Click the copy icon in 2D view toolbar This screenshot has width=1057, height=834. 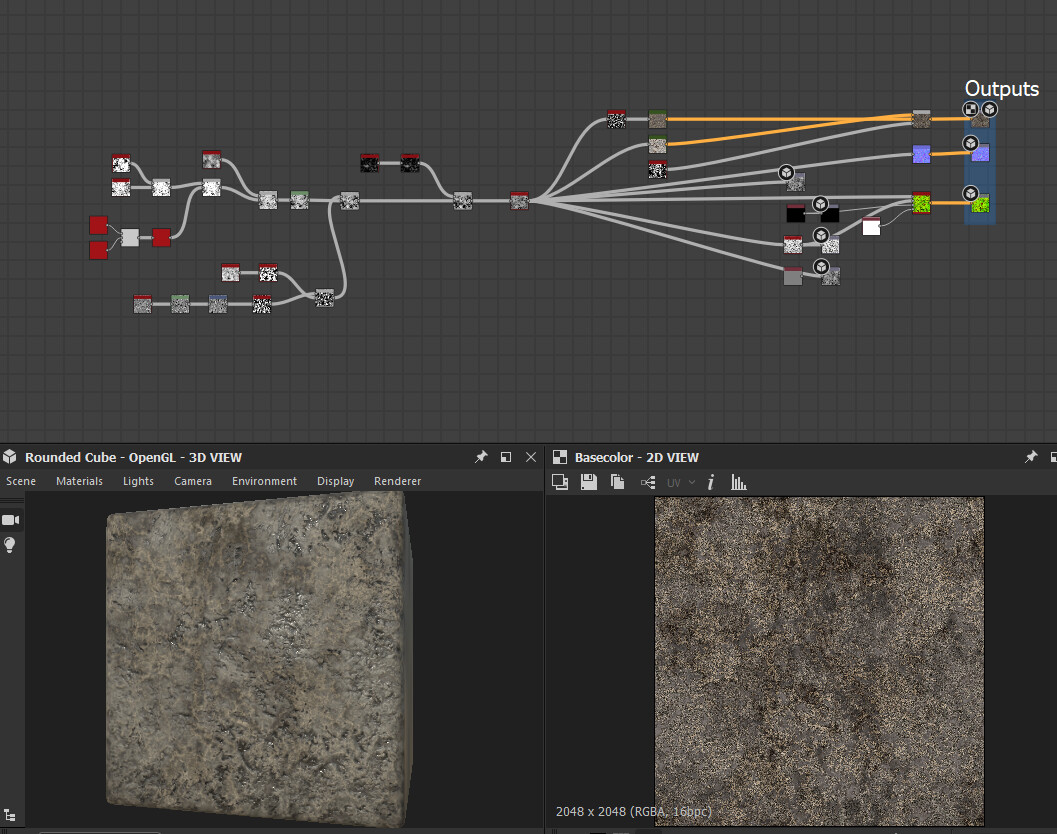tap(618, 482)
